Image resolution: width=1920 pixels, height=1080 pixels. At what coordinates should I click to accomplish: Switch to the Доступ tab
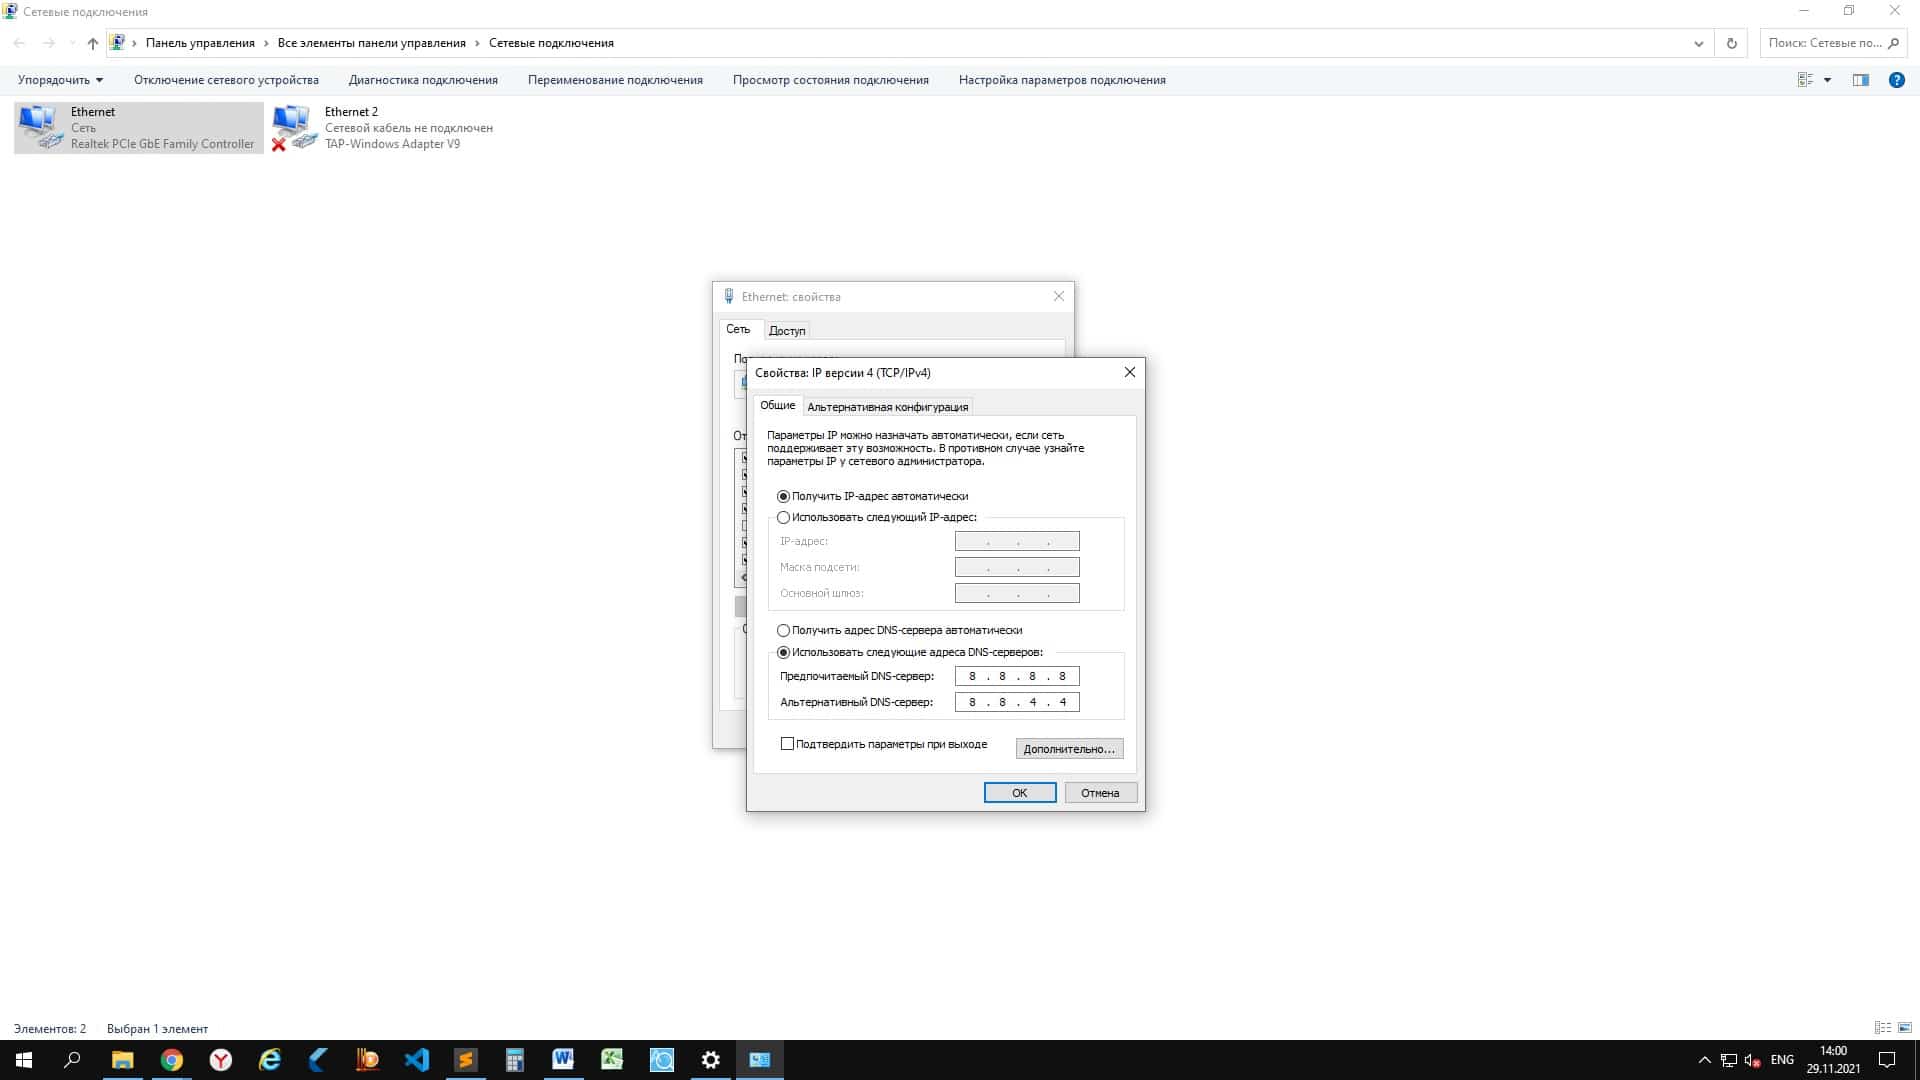[x=787, y=331]
